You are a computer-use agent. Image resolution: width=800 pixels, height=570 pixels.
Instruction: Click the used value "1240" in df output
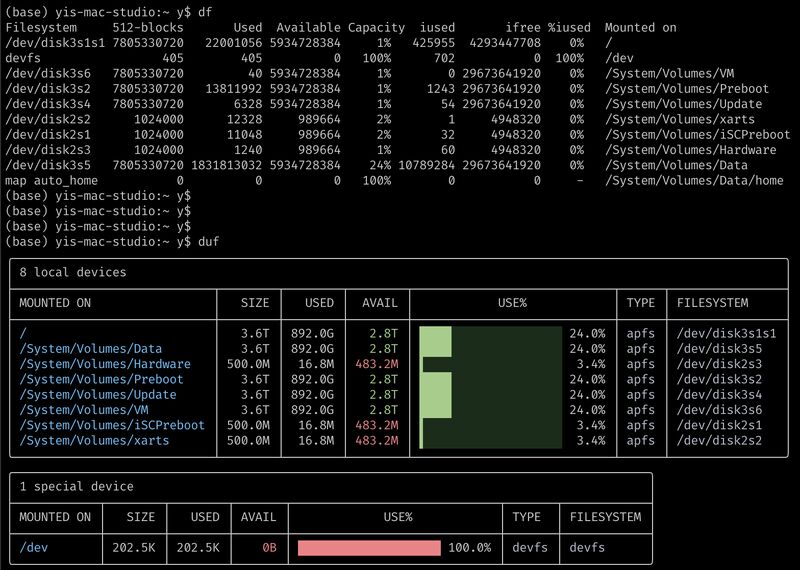coord(248,150)
